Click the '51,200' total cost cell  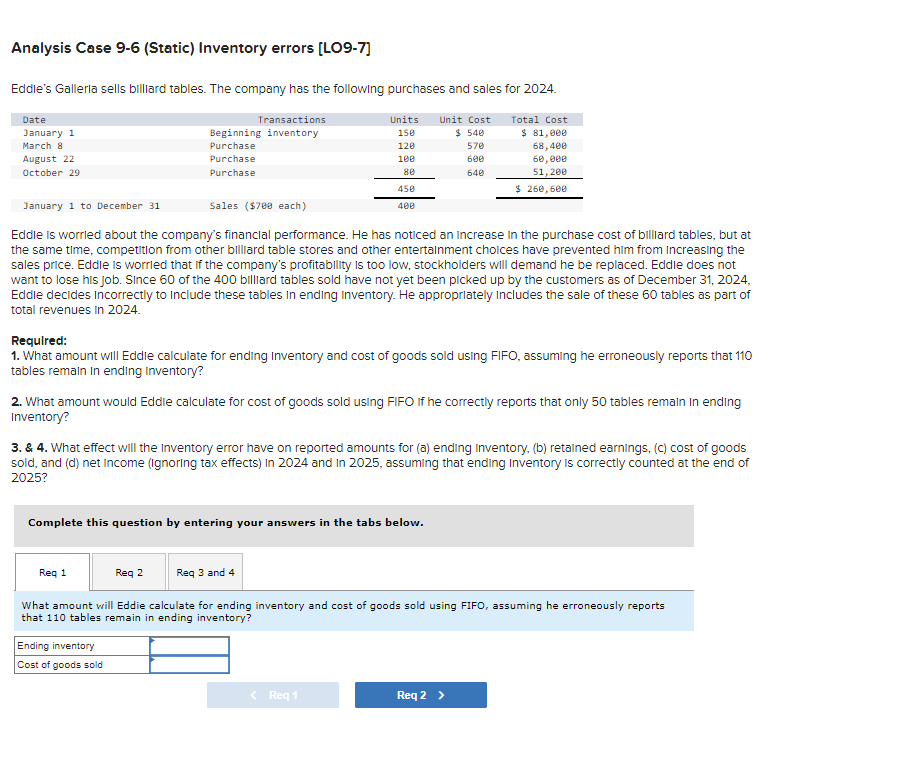pyautogui.click(x=550, y=172)
